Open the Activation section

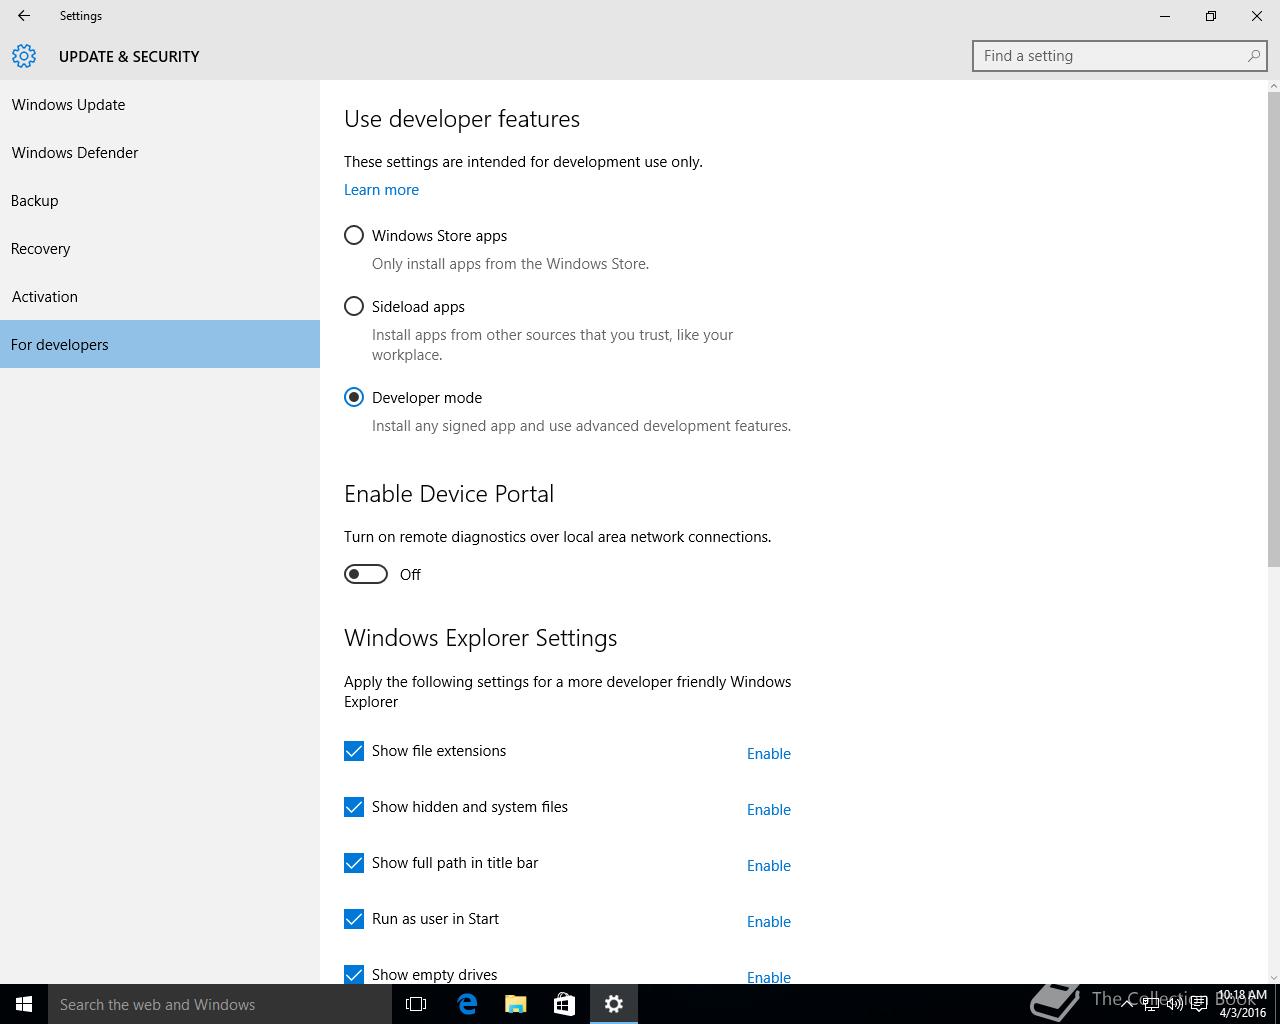point(160,296)
